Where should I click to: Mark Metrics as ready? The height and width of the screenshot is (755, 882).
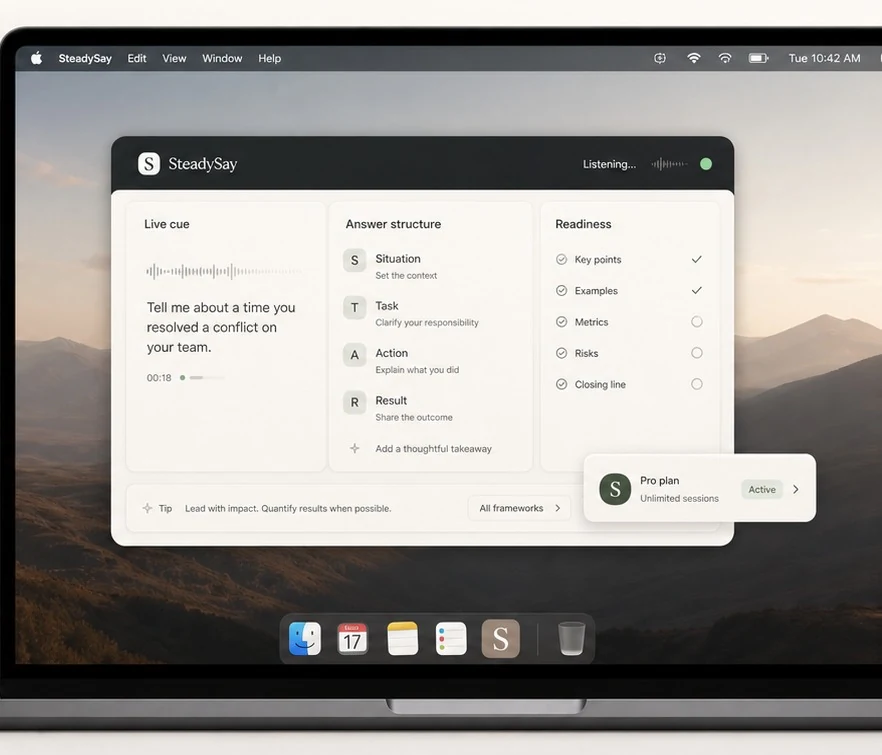696,322
